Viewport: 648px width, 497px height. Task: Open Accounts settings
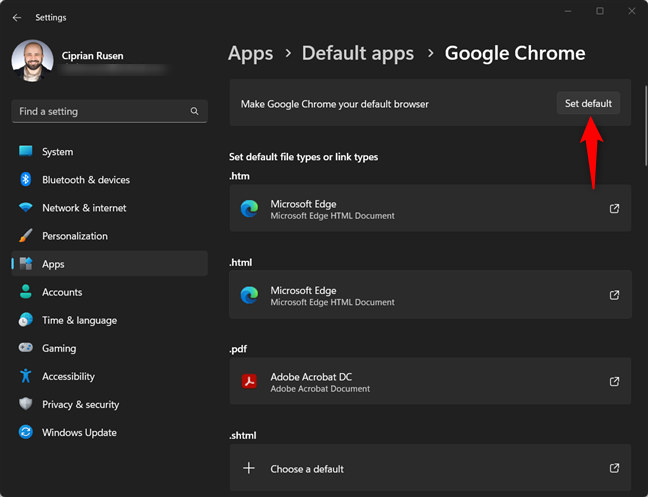point(110,292)
